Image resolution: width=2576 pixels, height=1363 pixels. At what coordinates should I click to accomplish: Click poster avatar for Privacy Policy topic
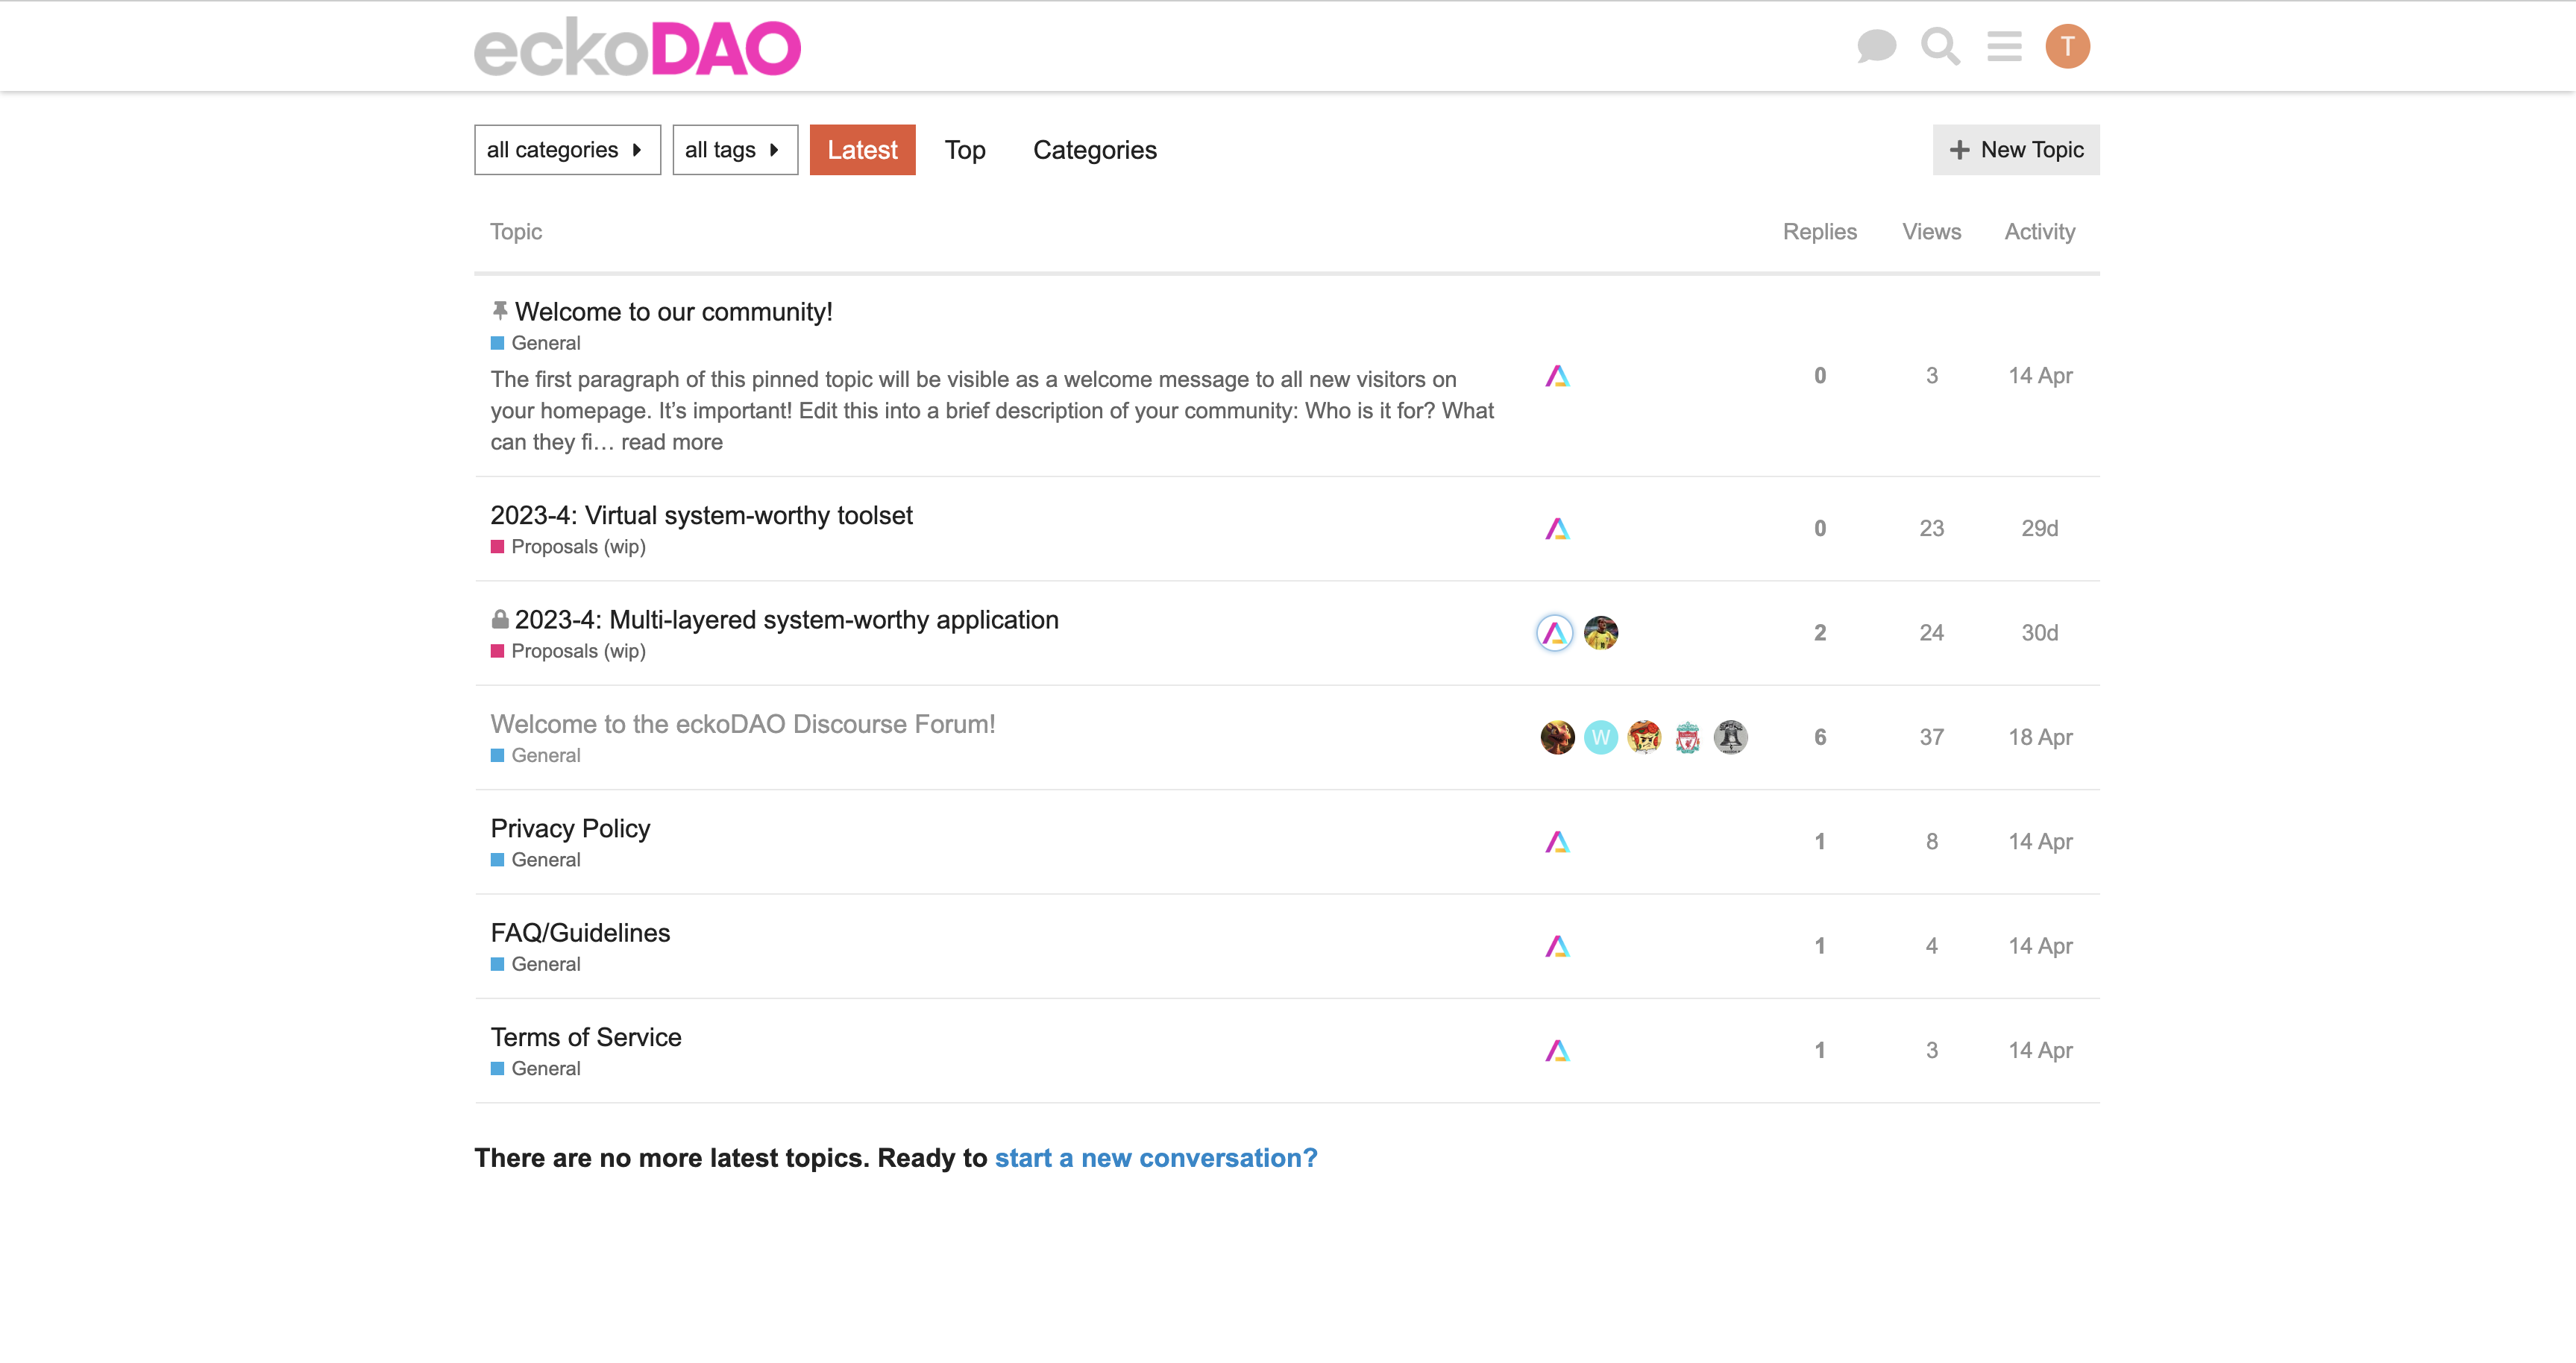[x=1557, y=842]
